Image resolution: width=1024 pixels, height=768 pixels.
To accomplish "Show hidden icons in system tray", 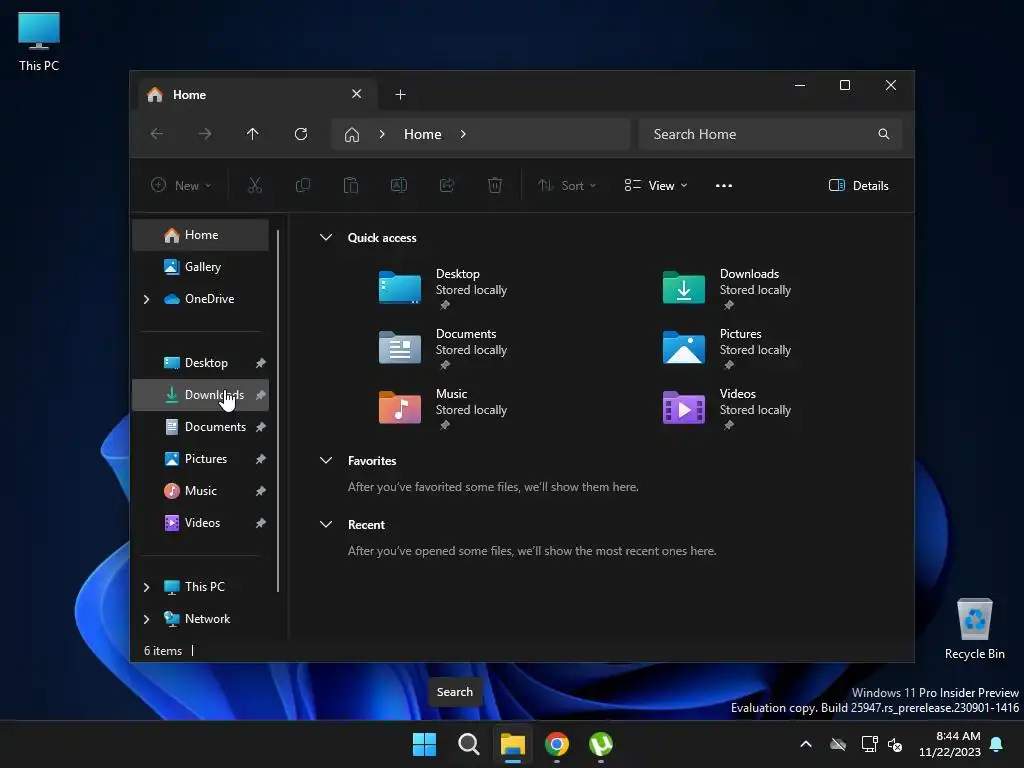I will pyautogui.click(x=806, y=744).
